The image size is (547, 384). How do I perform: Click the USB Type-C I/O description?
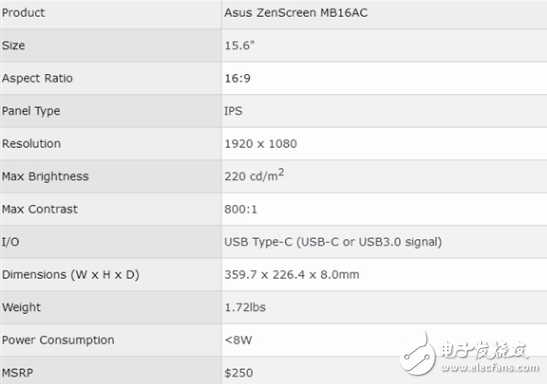tap(333, 242)
